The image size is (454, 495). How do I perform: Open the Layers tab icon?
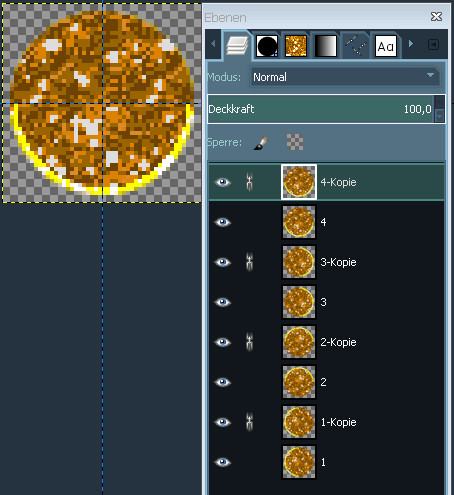237,45
